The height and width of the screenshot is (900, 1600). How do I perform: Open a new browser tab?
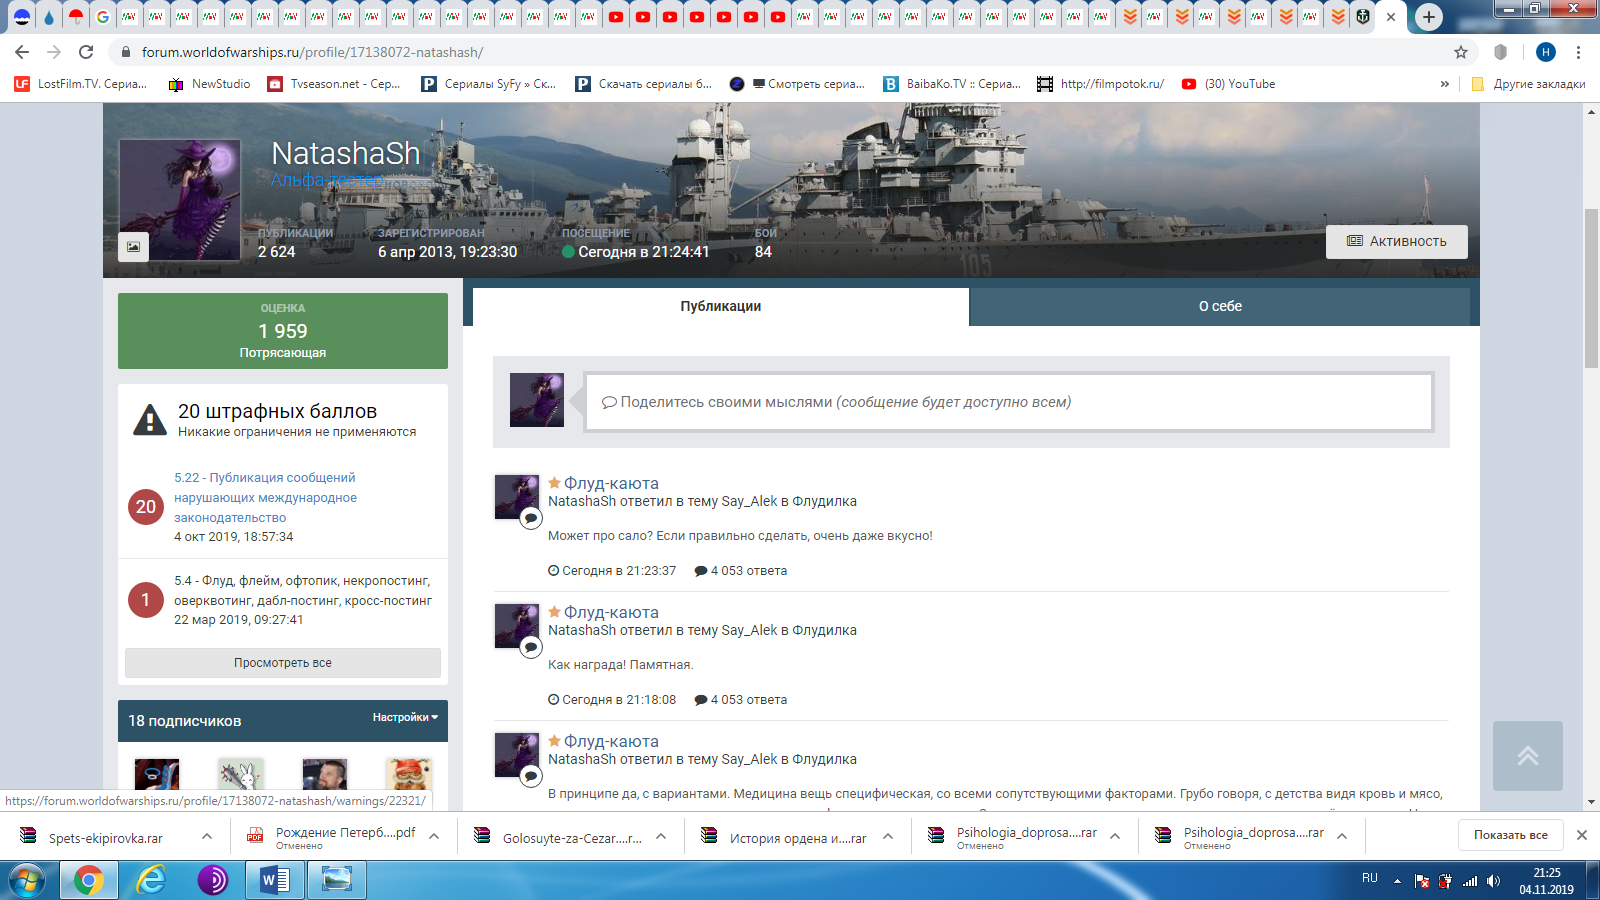click(1429, 17)
